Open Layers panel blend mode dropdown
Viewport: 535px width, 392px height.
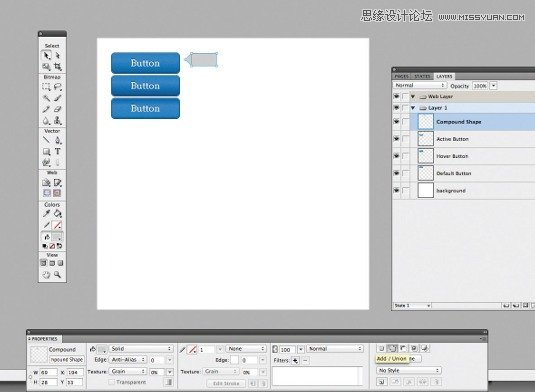tap(420, 85)
